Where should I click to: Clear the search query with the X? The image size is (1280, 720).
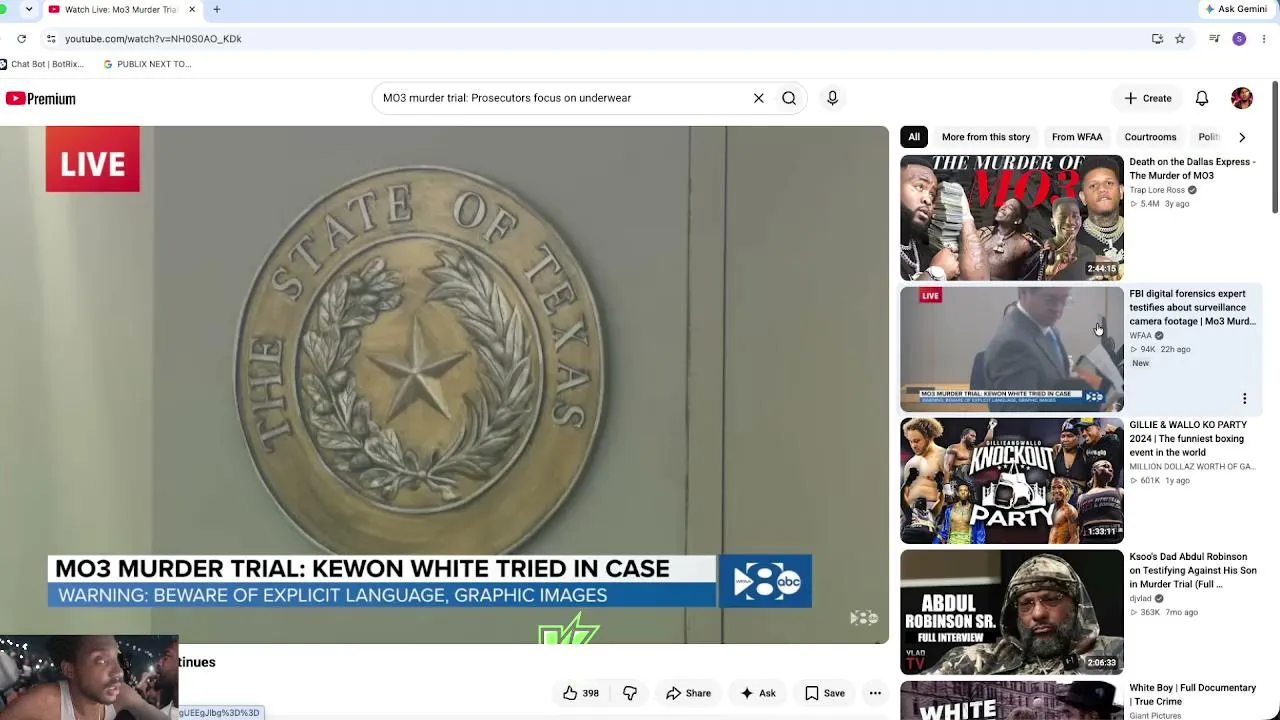pos(759,98)
